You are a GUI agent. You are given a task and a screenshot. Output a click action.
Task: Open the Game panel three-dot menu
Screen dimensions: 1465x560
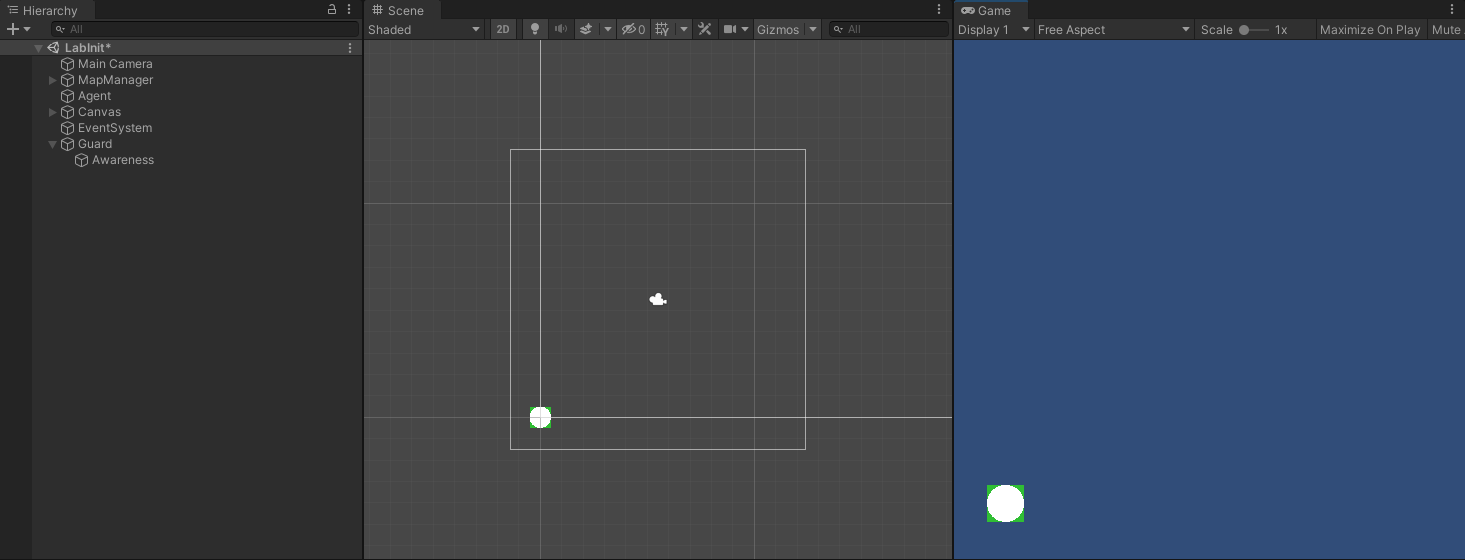[1453, 9]
